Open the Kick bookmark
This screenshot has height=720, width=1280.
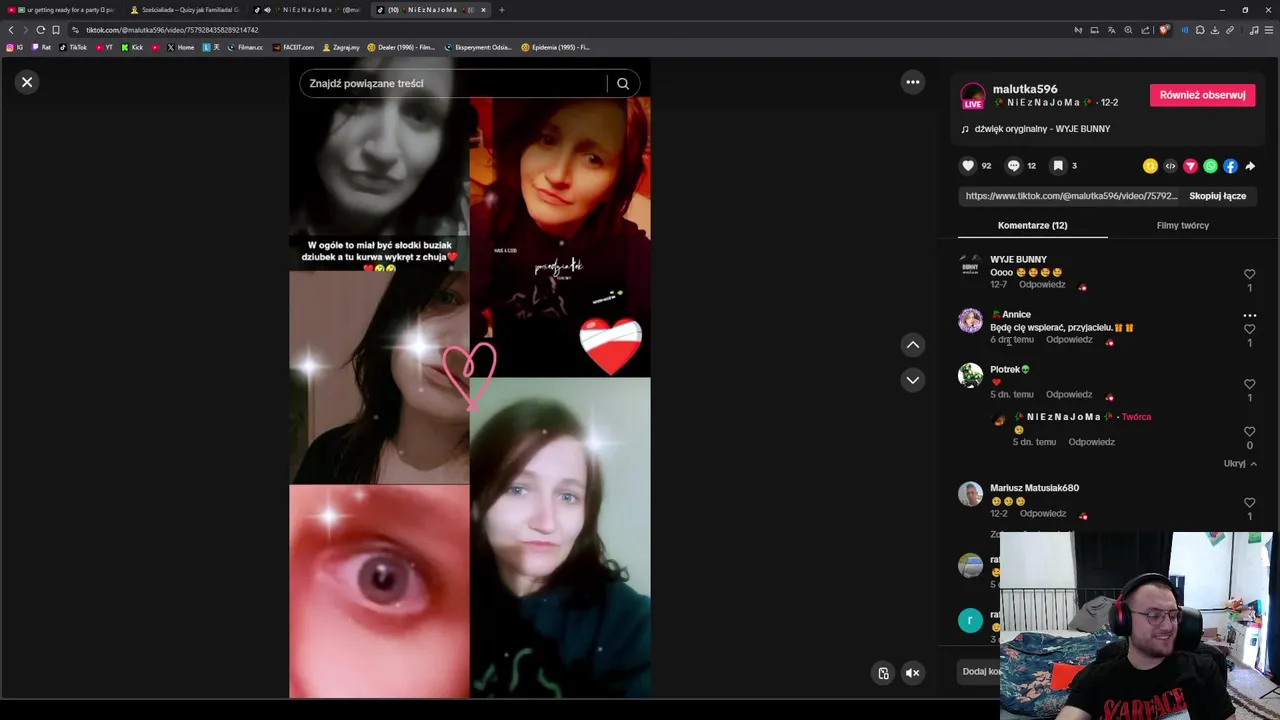[132, 47]
